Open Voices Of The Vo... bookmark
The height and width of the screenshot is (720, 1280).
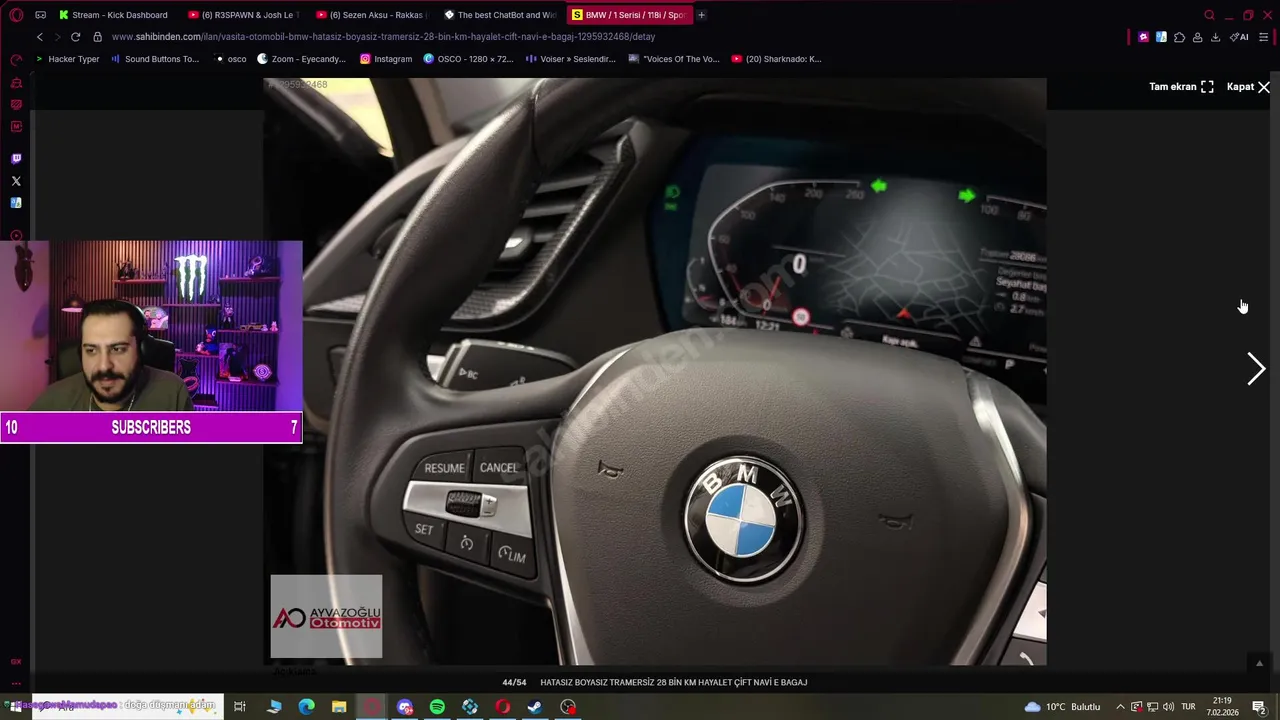[x=674, y=59]
